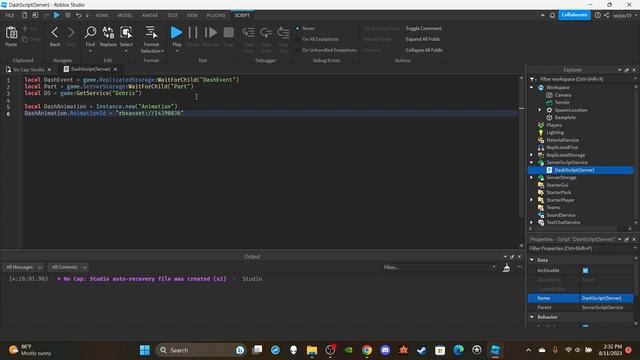The width and height of the screenshot is (640, 360).
Task: Go Back in script navigation
Action: [x=55, y=33]
